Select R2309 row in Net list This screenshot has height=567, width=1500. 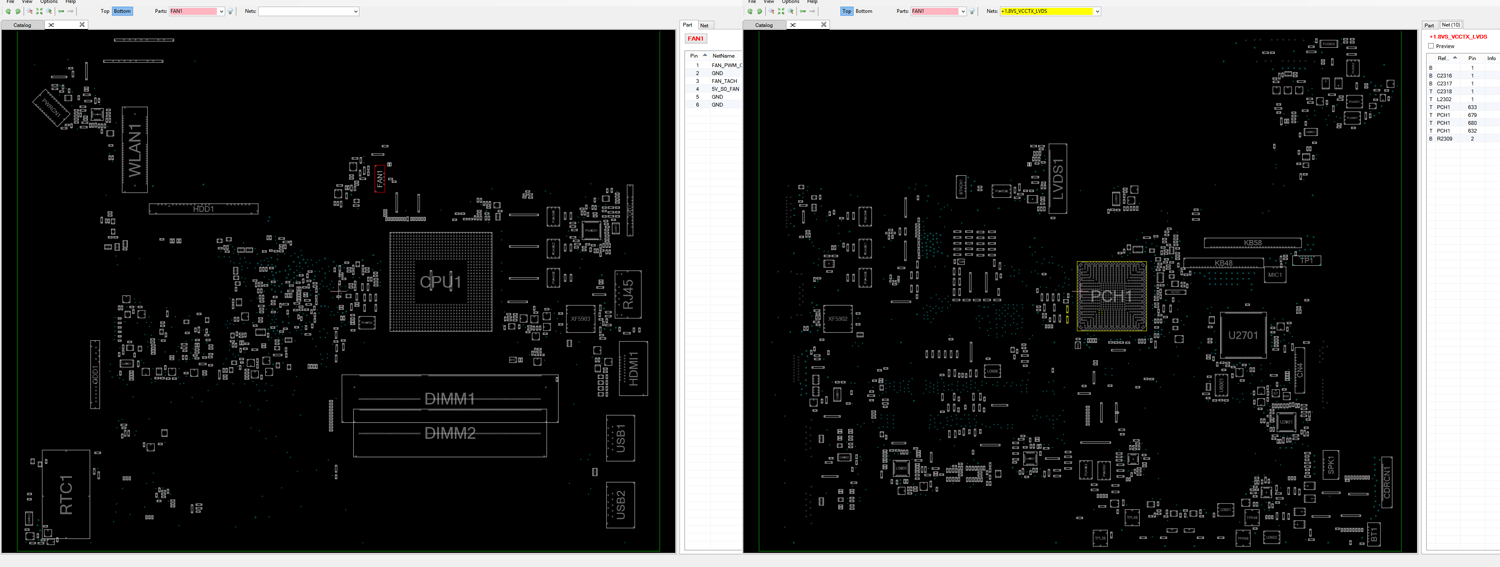point(1462,139)
